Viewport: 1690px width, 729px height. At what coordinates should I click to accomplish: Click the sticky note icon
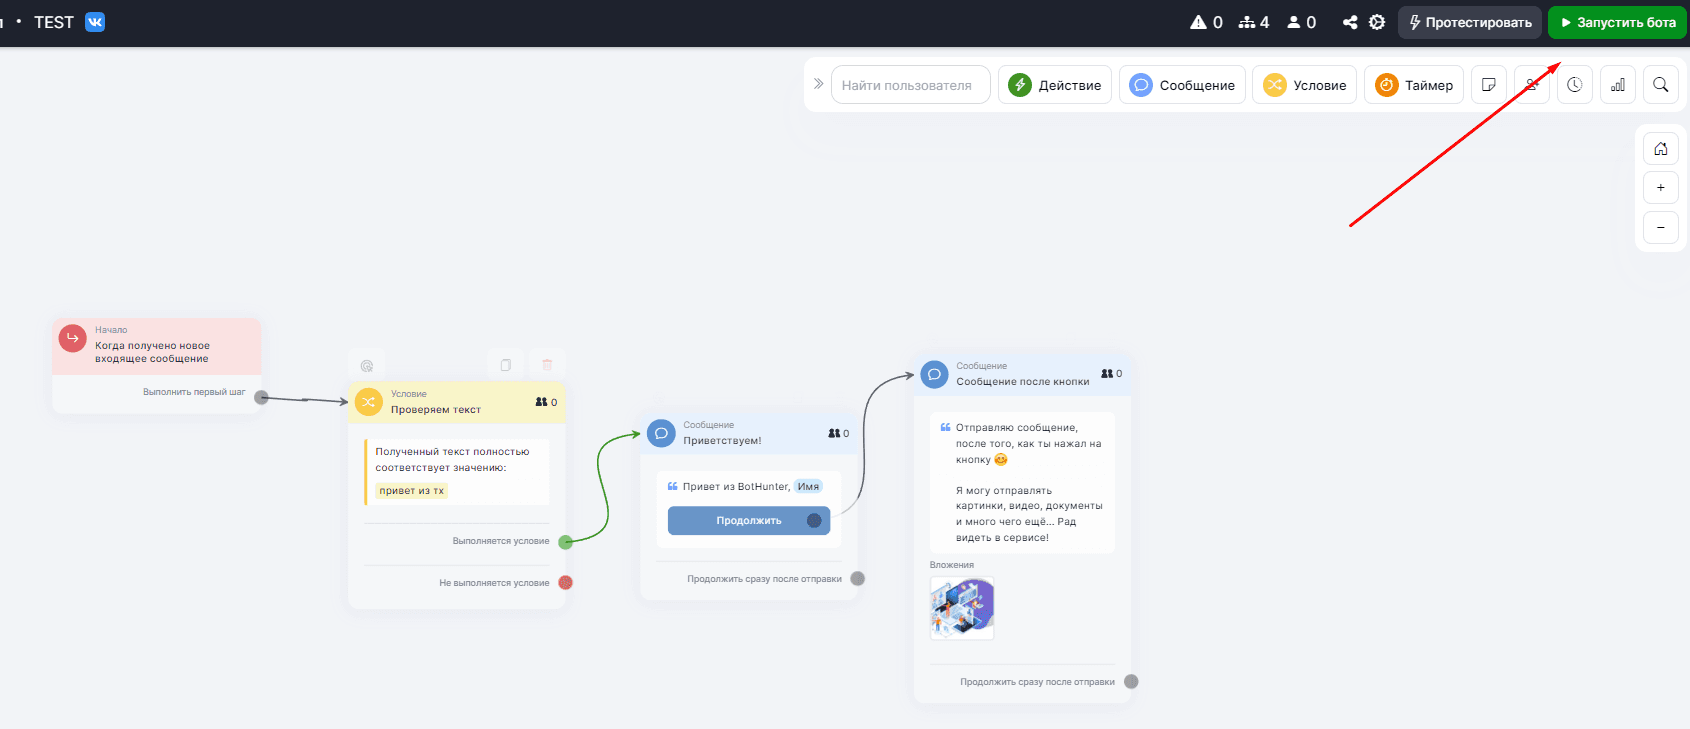(x=1488, y=85)
